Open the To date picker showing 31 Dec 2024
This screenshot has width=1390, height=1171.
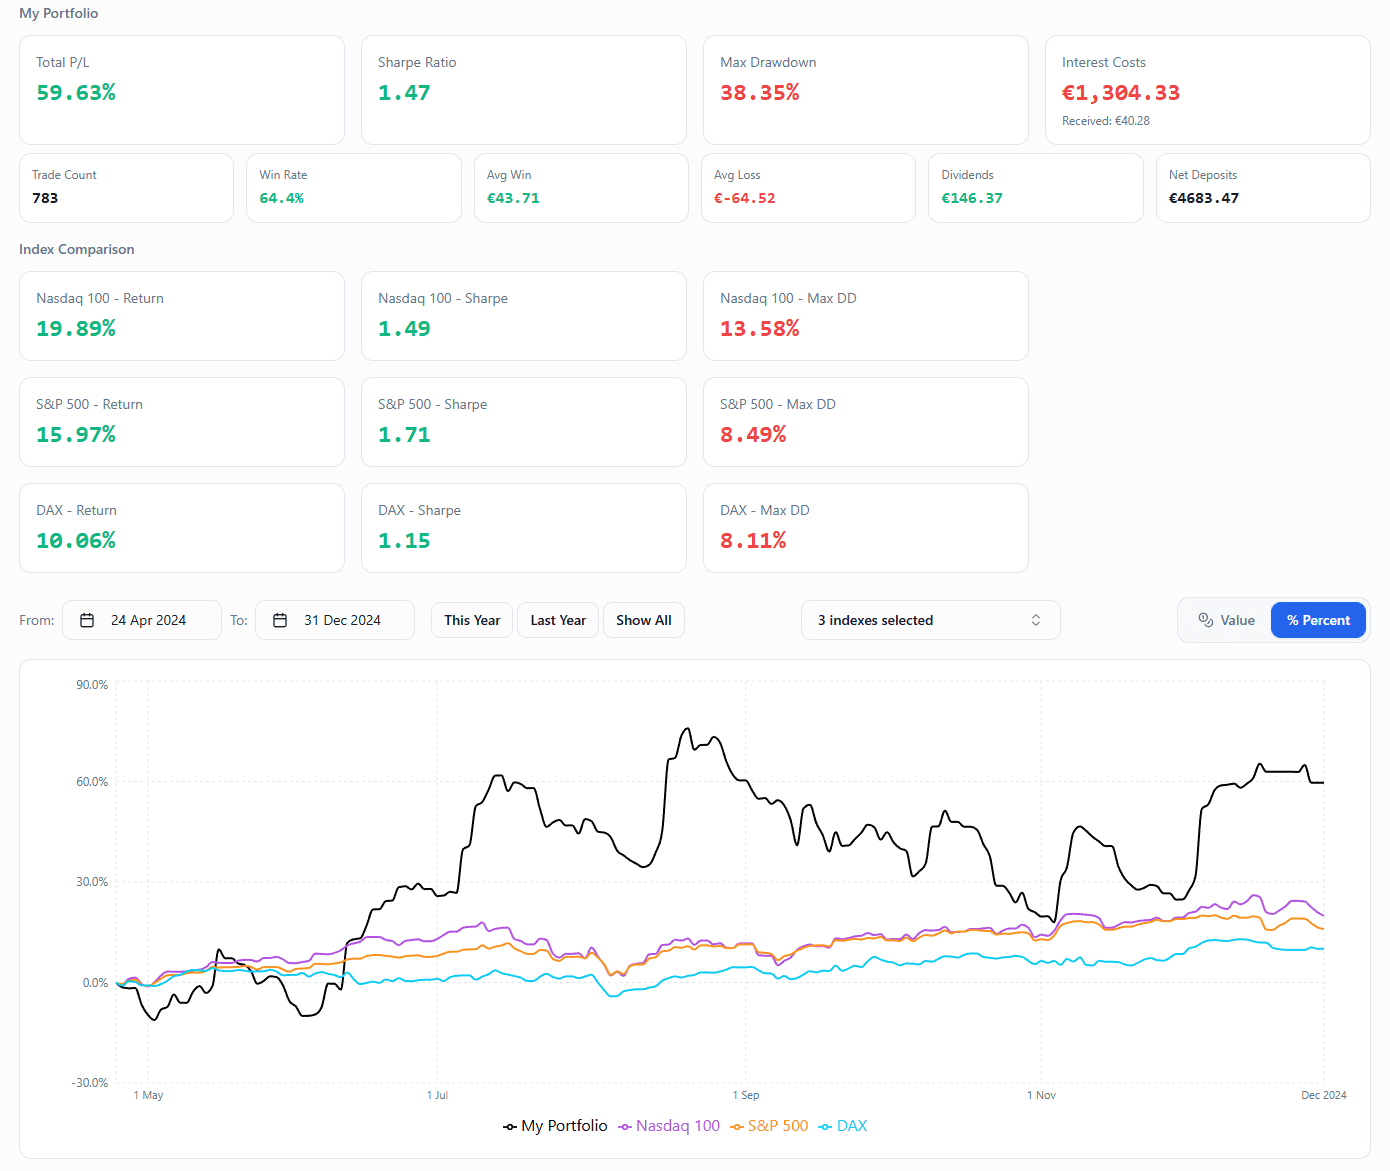(x=334, y=620)
